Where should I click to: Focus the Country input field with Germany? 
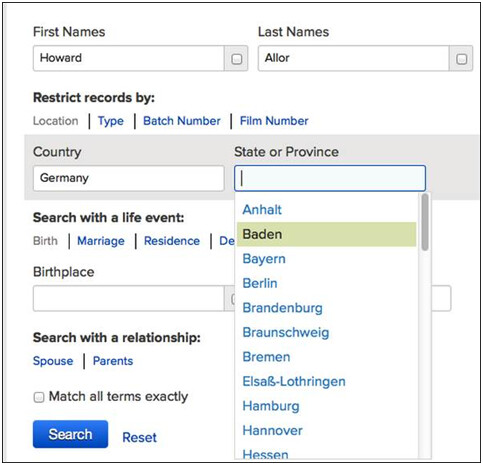coord(128,178)
